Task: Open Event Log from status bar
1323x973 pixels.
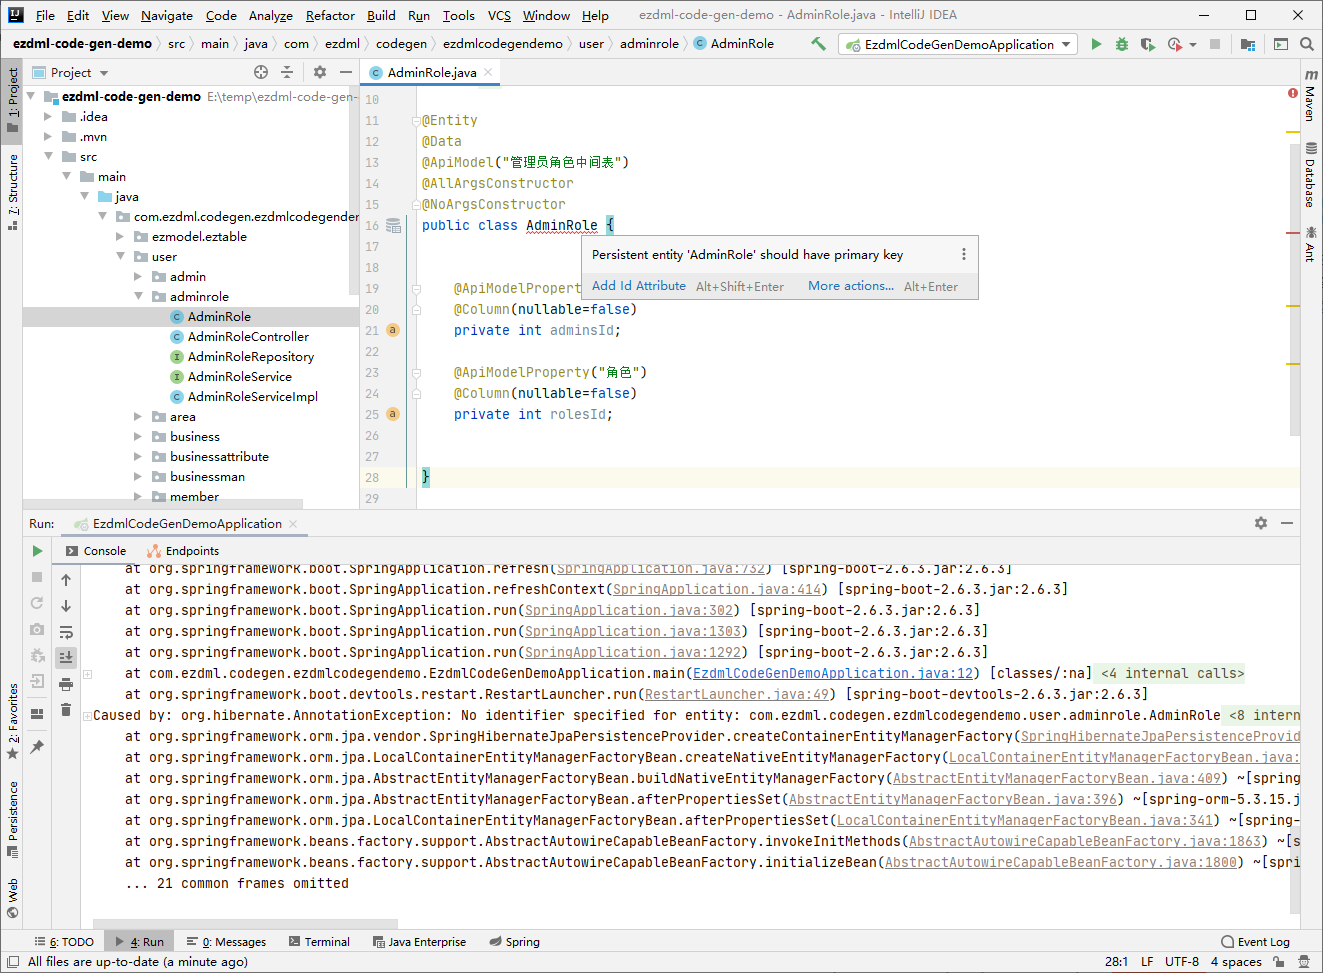Action: click(1255, 942)
